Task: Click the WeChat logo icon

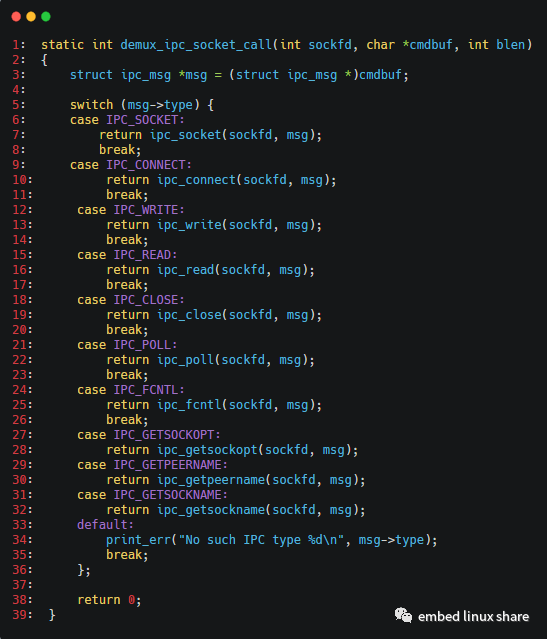Action: [403, 615]
